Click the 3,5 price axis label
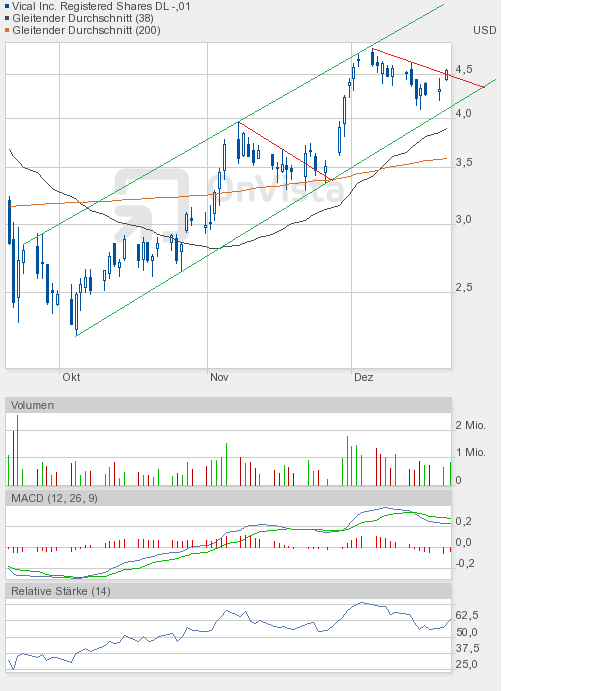Screen dimensions: 614x691 click(x=464, y=162)
